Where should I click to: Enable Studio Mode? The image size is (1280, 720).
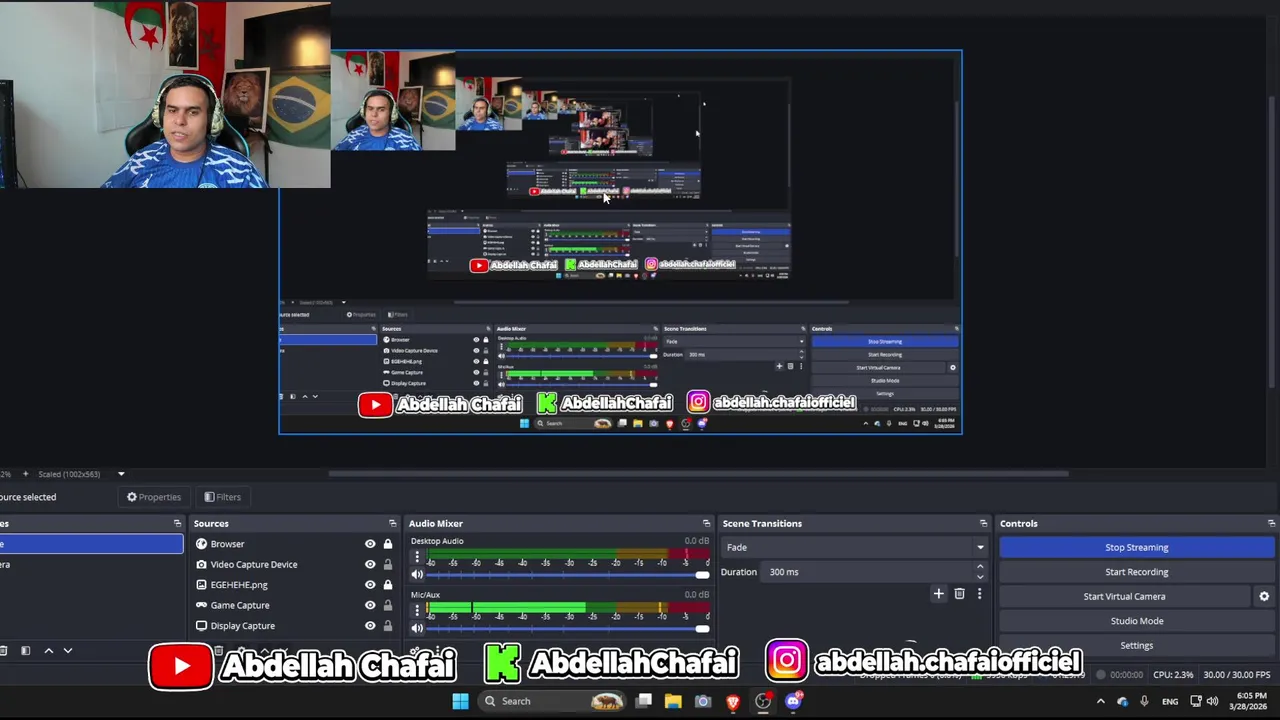click(x=1137, y=621)
